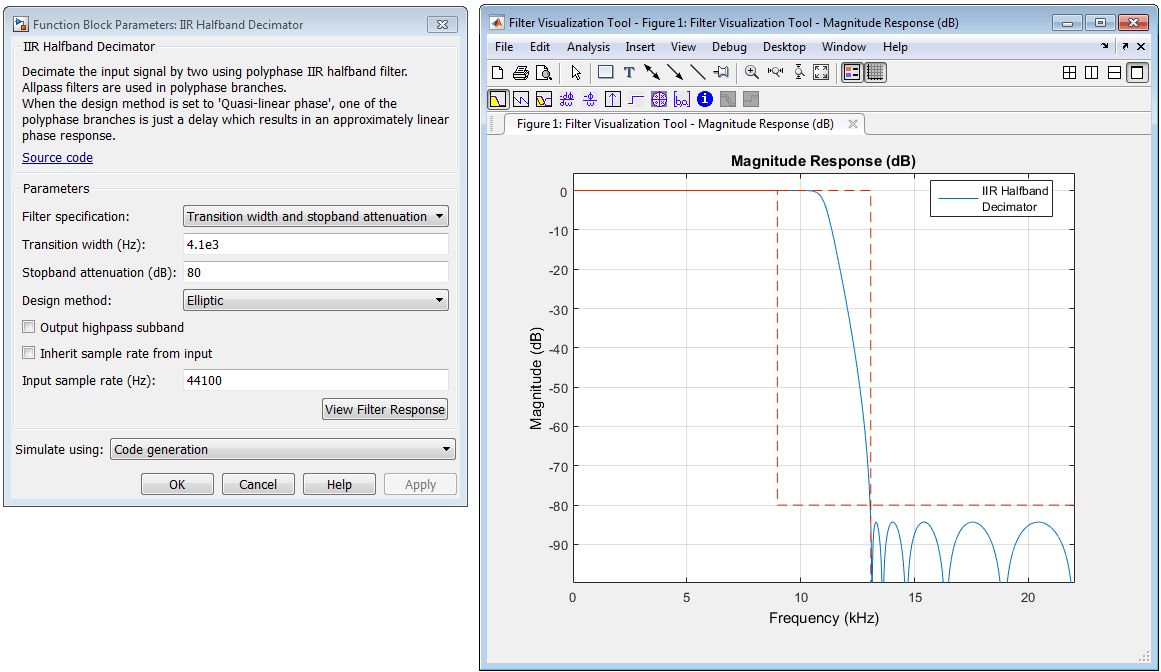Open the Insert menu
Viewport: 1161px width, 672px height.
point(640,47)
